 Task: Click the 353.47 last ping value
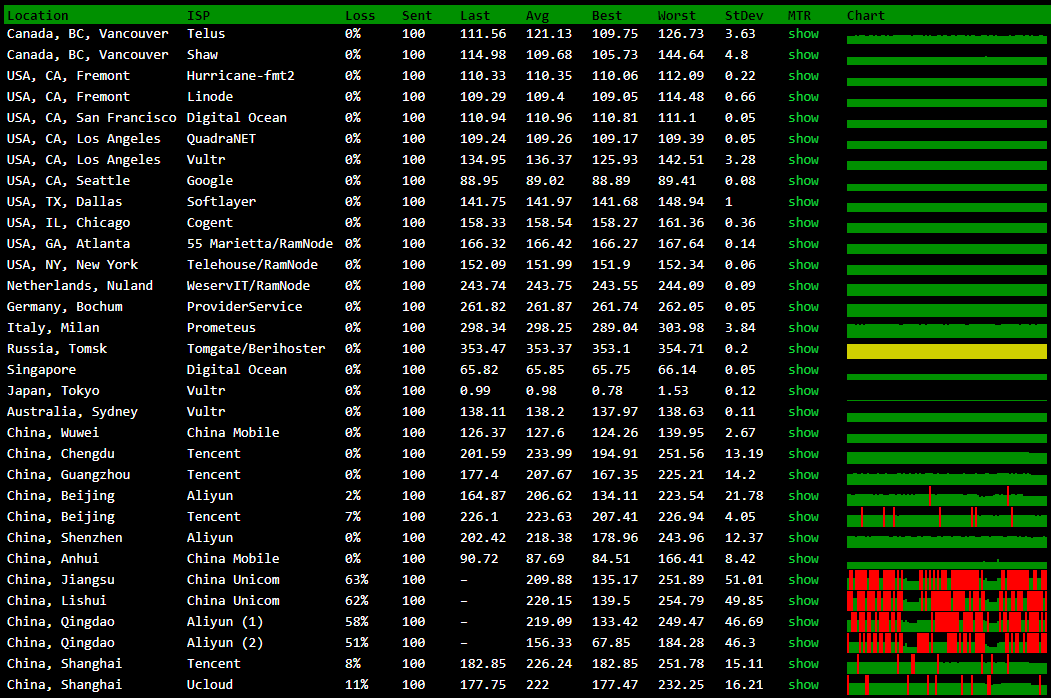click(483, 349)
